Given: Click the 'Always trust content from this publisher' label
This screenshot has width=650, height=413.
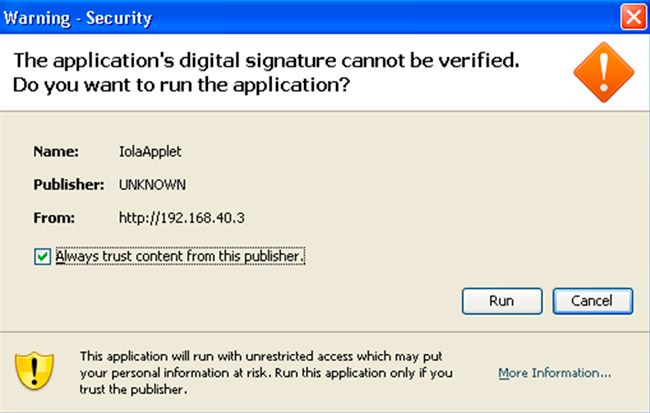Looking at the screenshot, I should tap(180, 256).
